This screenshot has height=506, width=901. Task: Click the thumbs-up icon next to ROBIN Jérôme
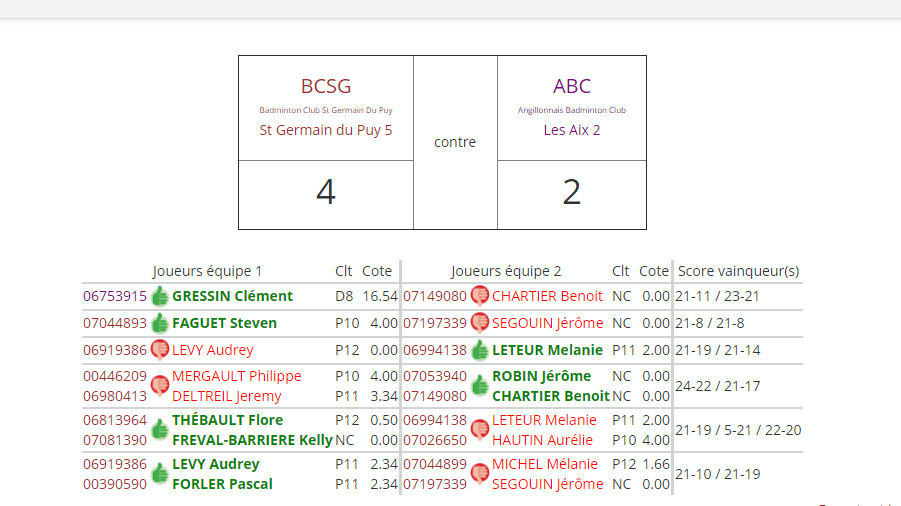480,386
